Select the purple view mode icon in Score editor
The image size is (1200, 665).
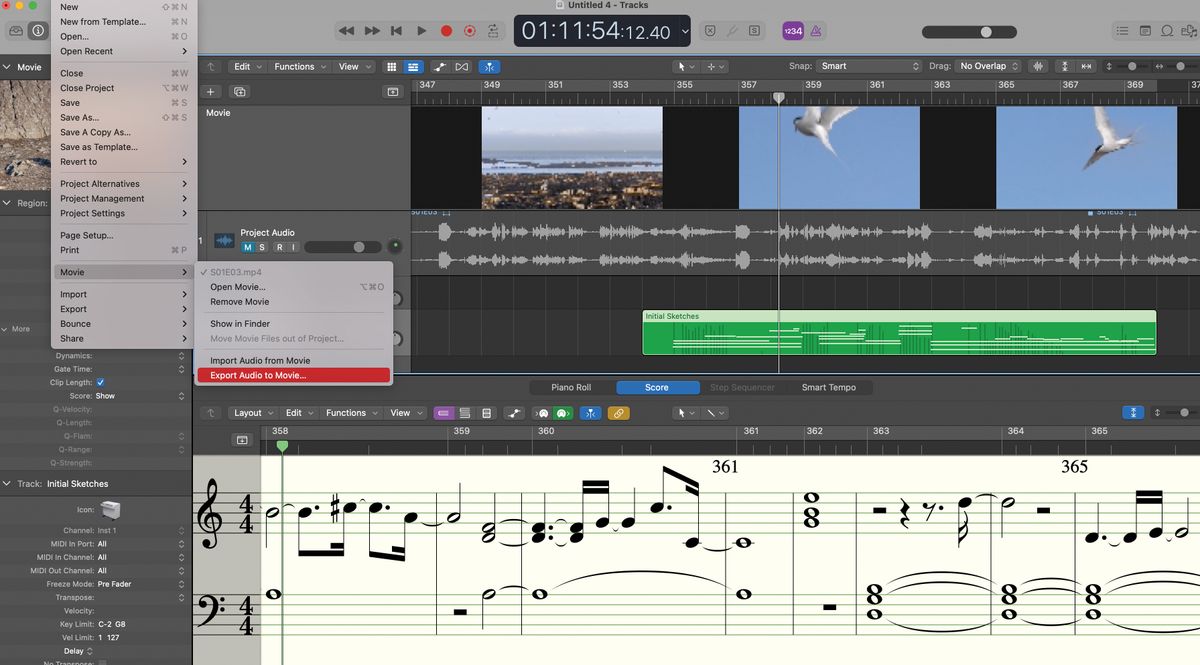click(444, 413)
